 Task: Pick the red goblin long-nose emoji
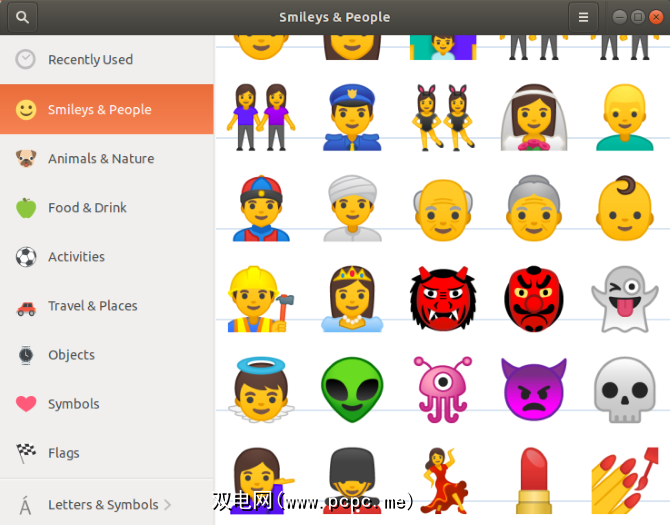click(x=534, y=299)
